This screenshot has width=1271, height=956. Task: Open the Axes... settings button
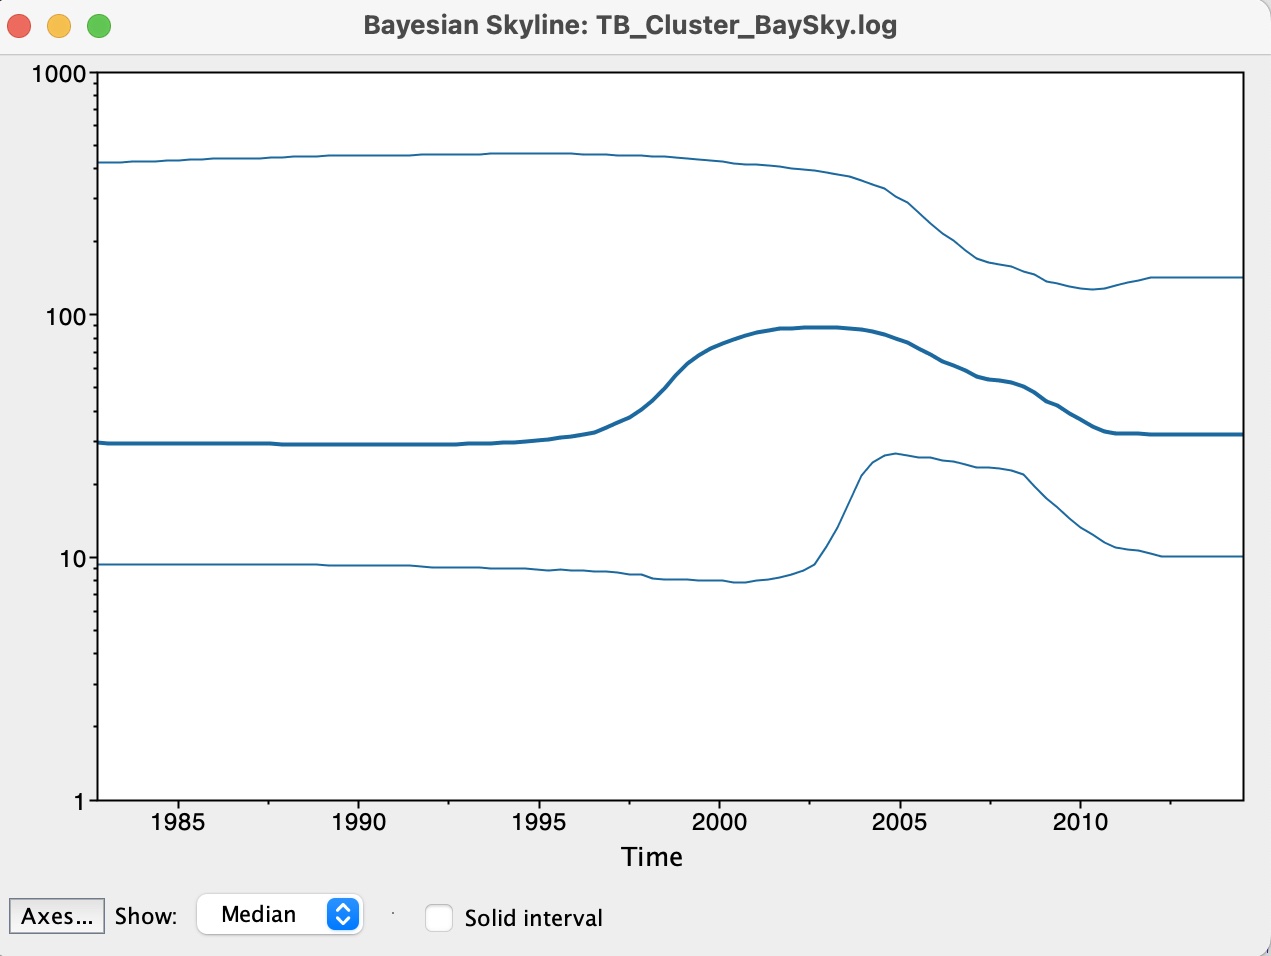coord(57,916)
